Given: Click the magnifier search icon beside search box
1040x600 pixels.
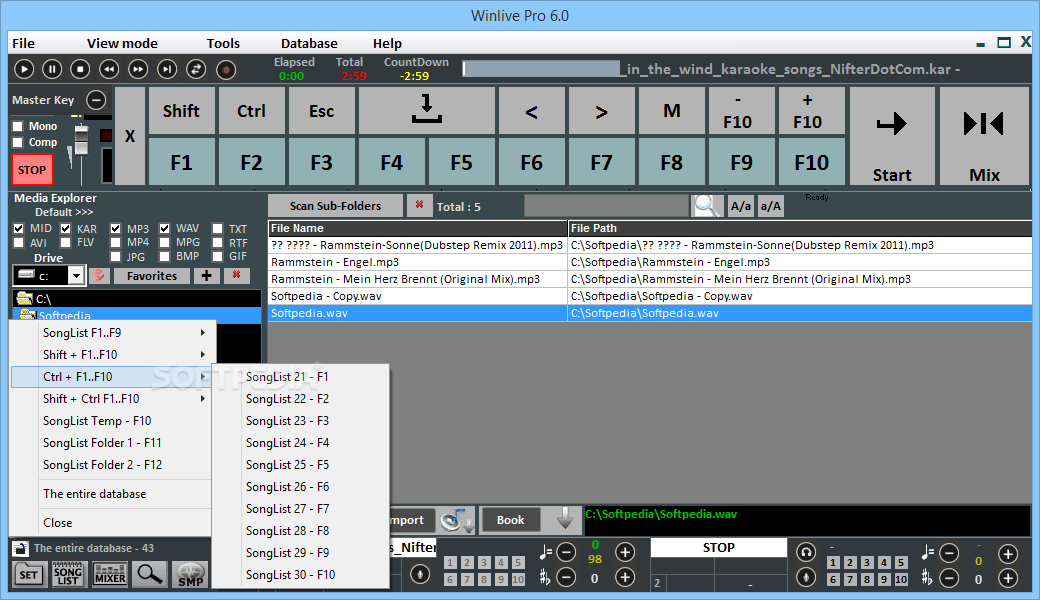Looking at the screenshot, I should pos(706,206).
